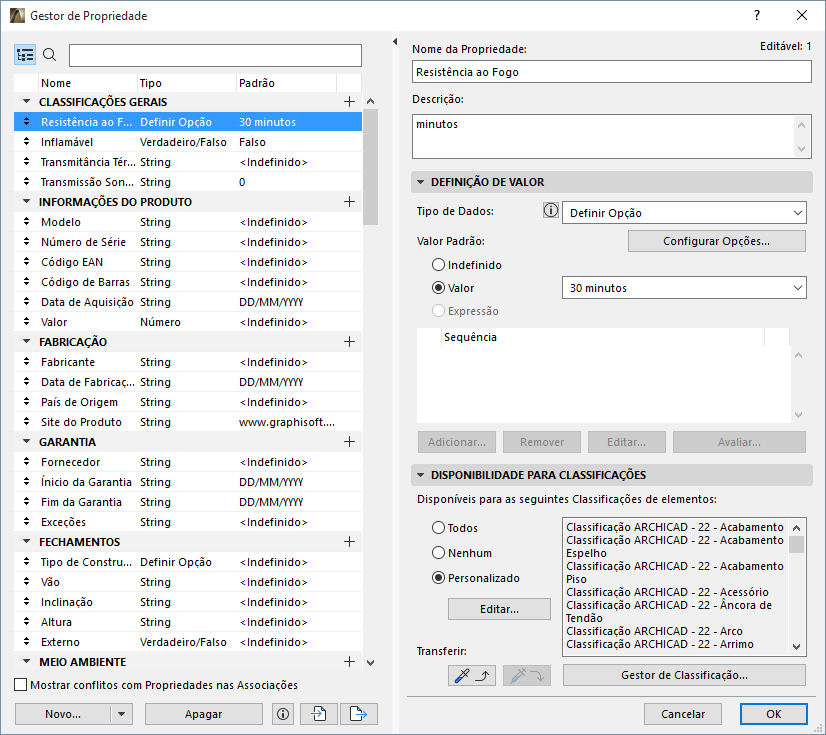This screenshot has width=826, height=735.
Task: Grab reorder handle of Modelo row
Action: pos(26,222)
